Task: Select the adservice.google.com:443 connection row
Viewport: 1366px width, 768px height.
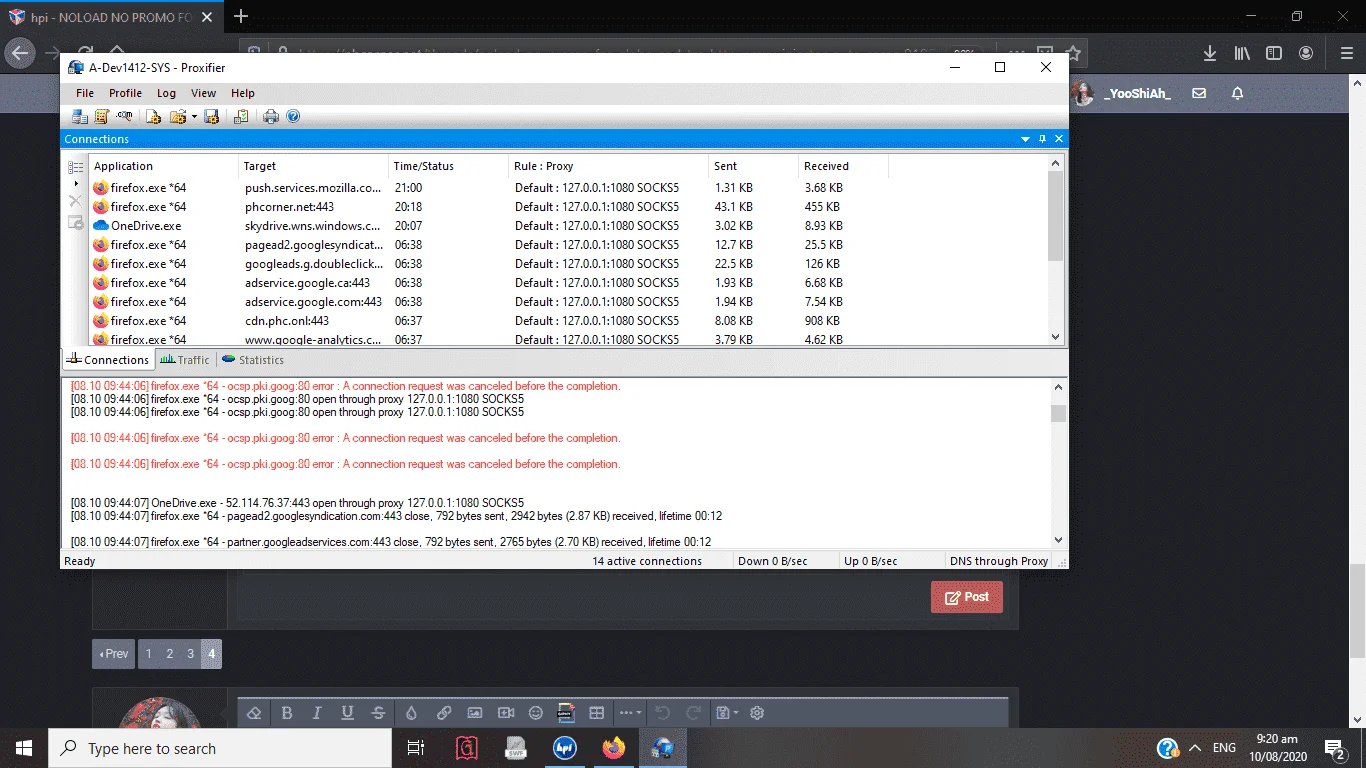Action: [568, 302]
